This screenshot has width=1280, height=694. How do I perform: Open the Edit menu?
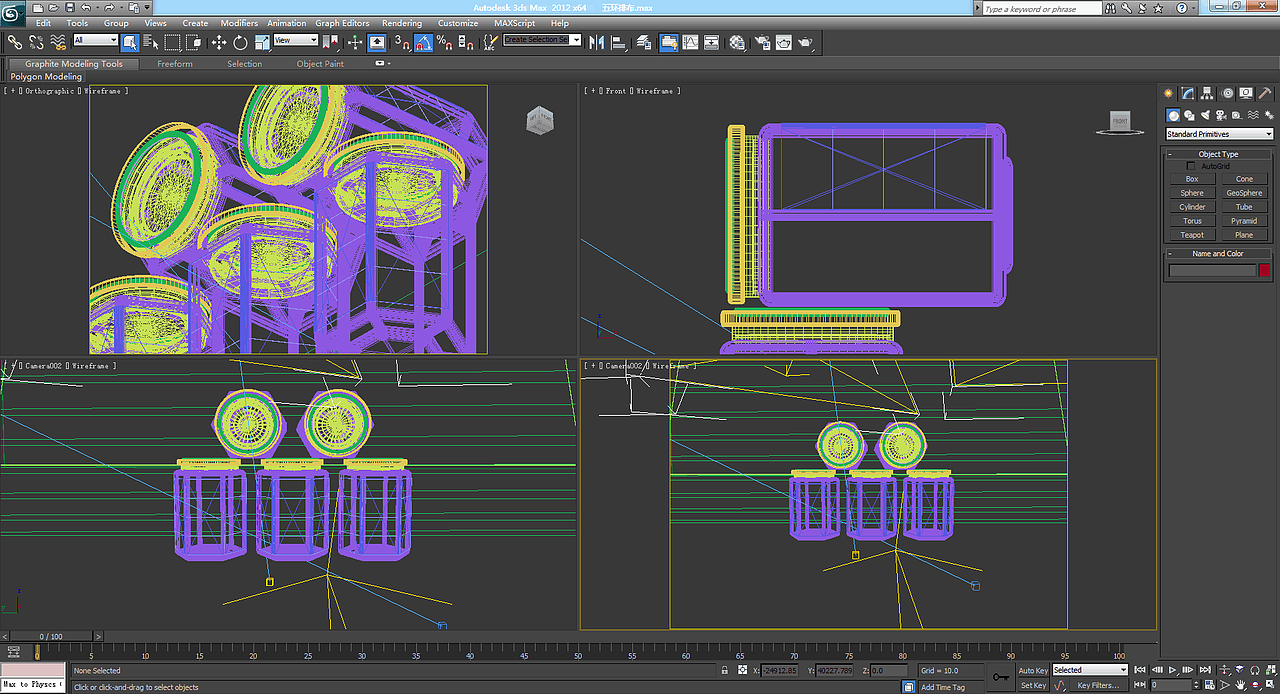(x=44, y=23)
